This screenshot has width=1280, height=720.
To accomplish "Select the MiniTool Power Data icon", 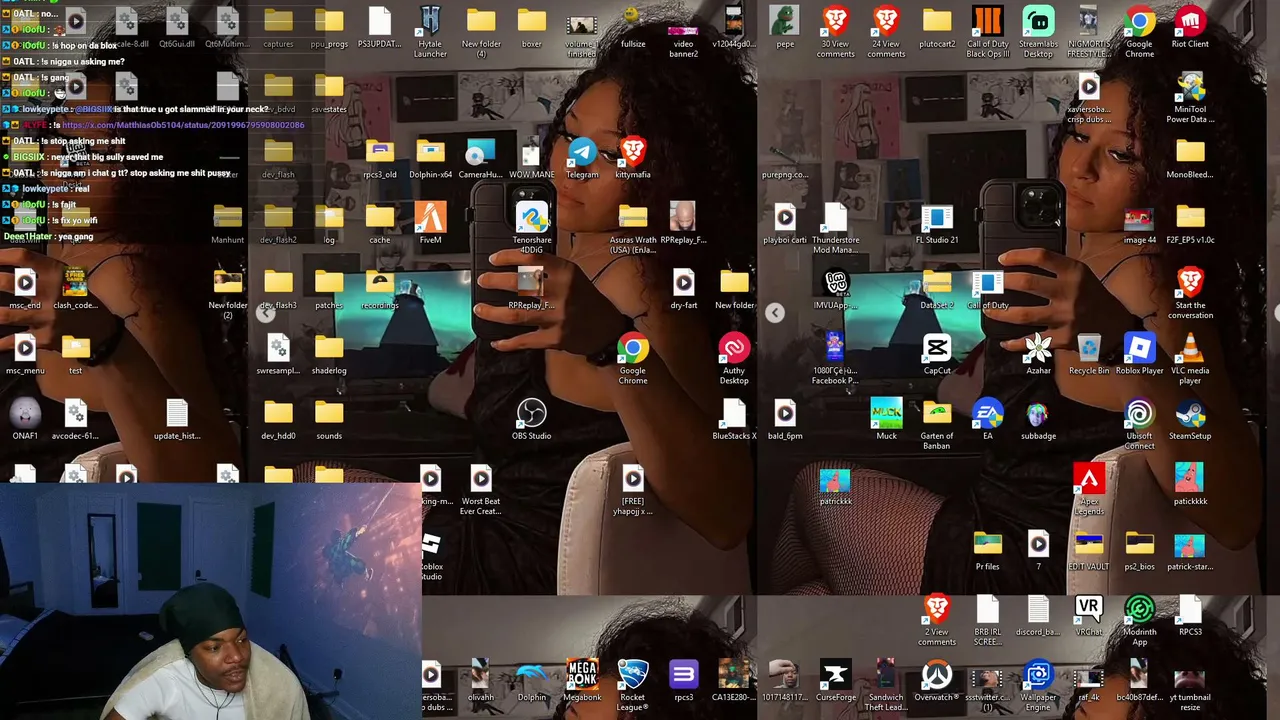I will 1189,96.
